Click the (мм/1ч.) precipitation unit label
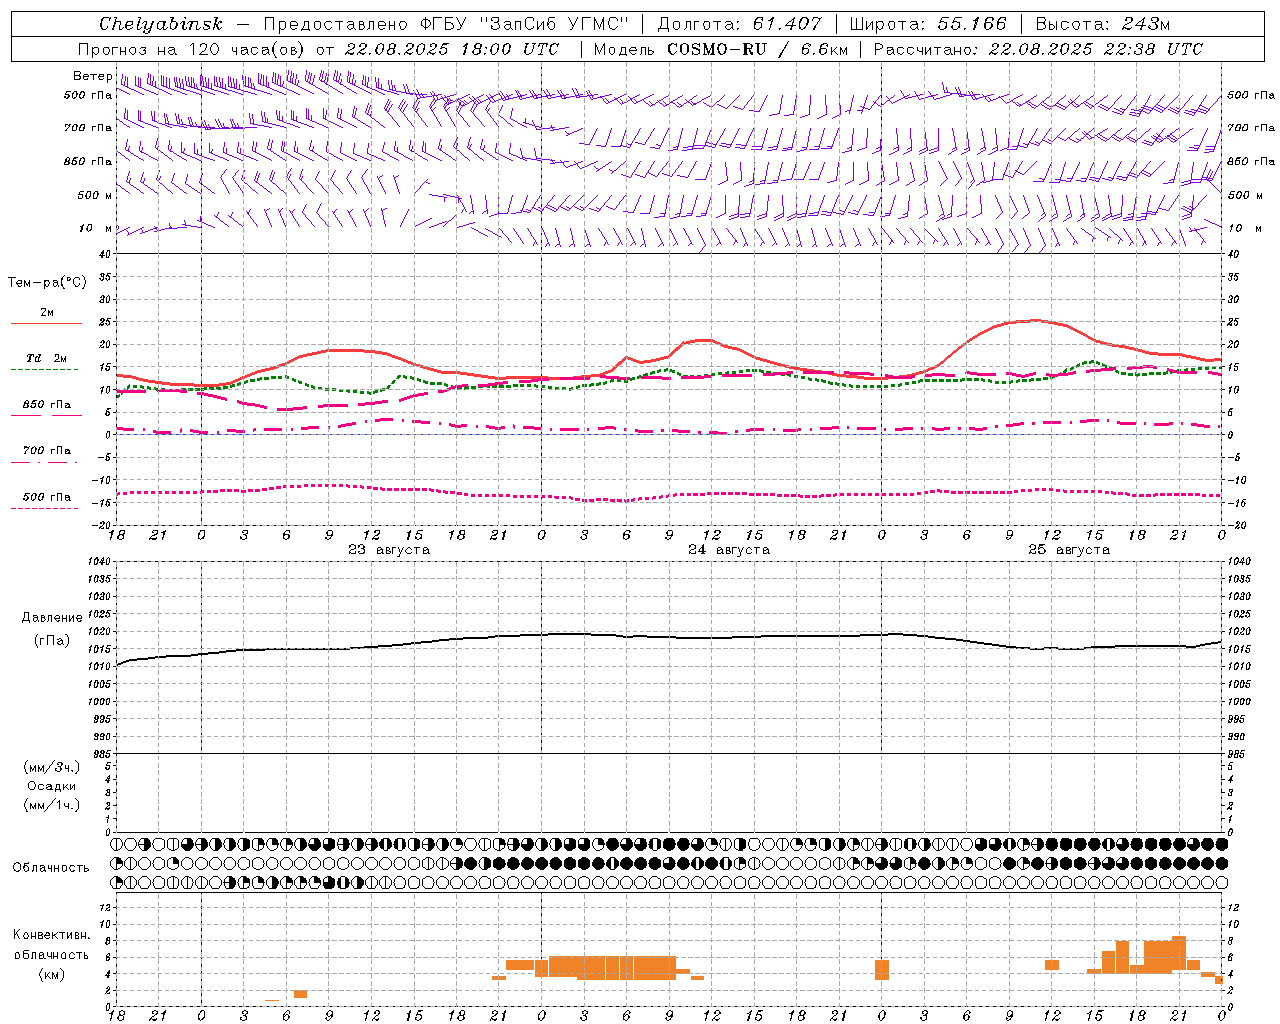Image resolution: width=1280 pixels, height=1024 pixels. 52,805
